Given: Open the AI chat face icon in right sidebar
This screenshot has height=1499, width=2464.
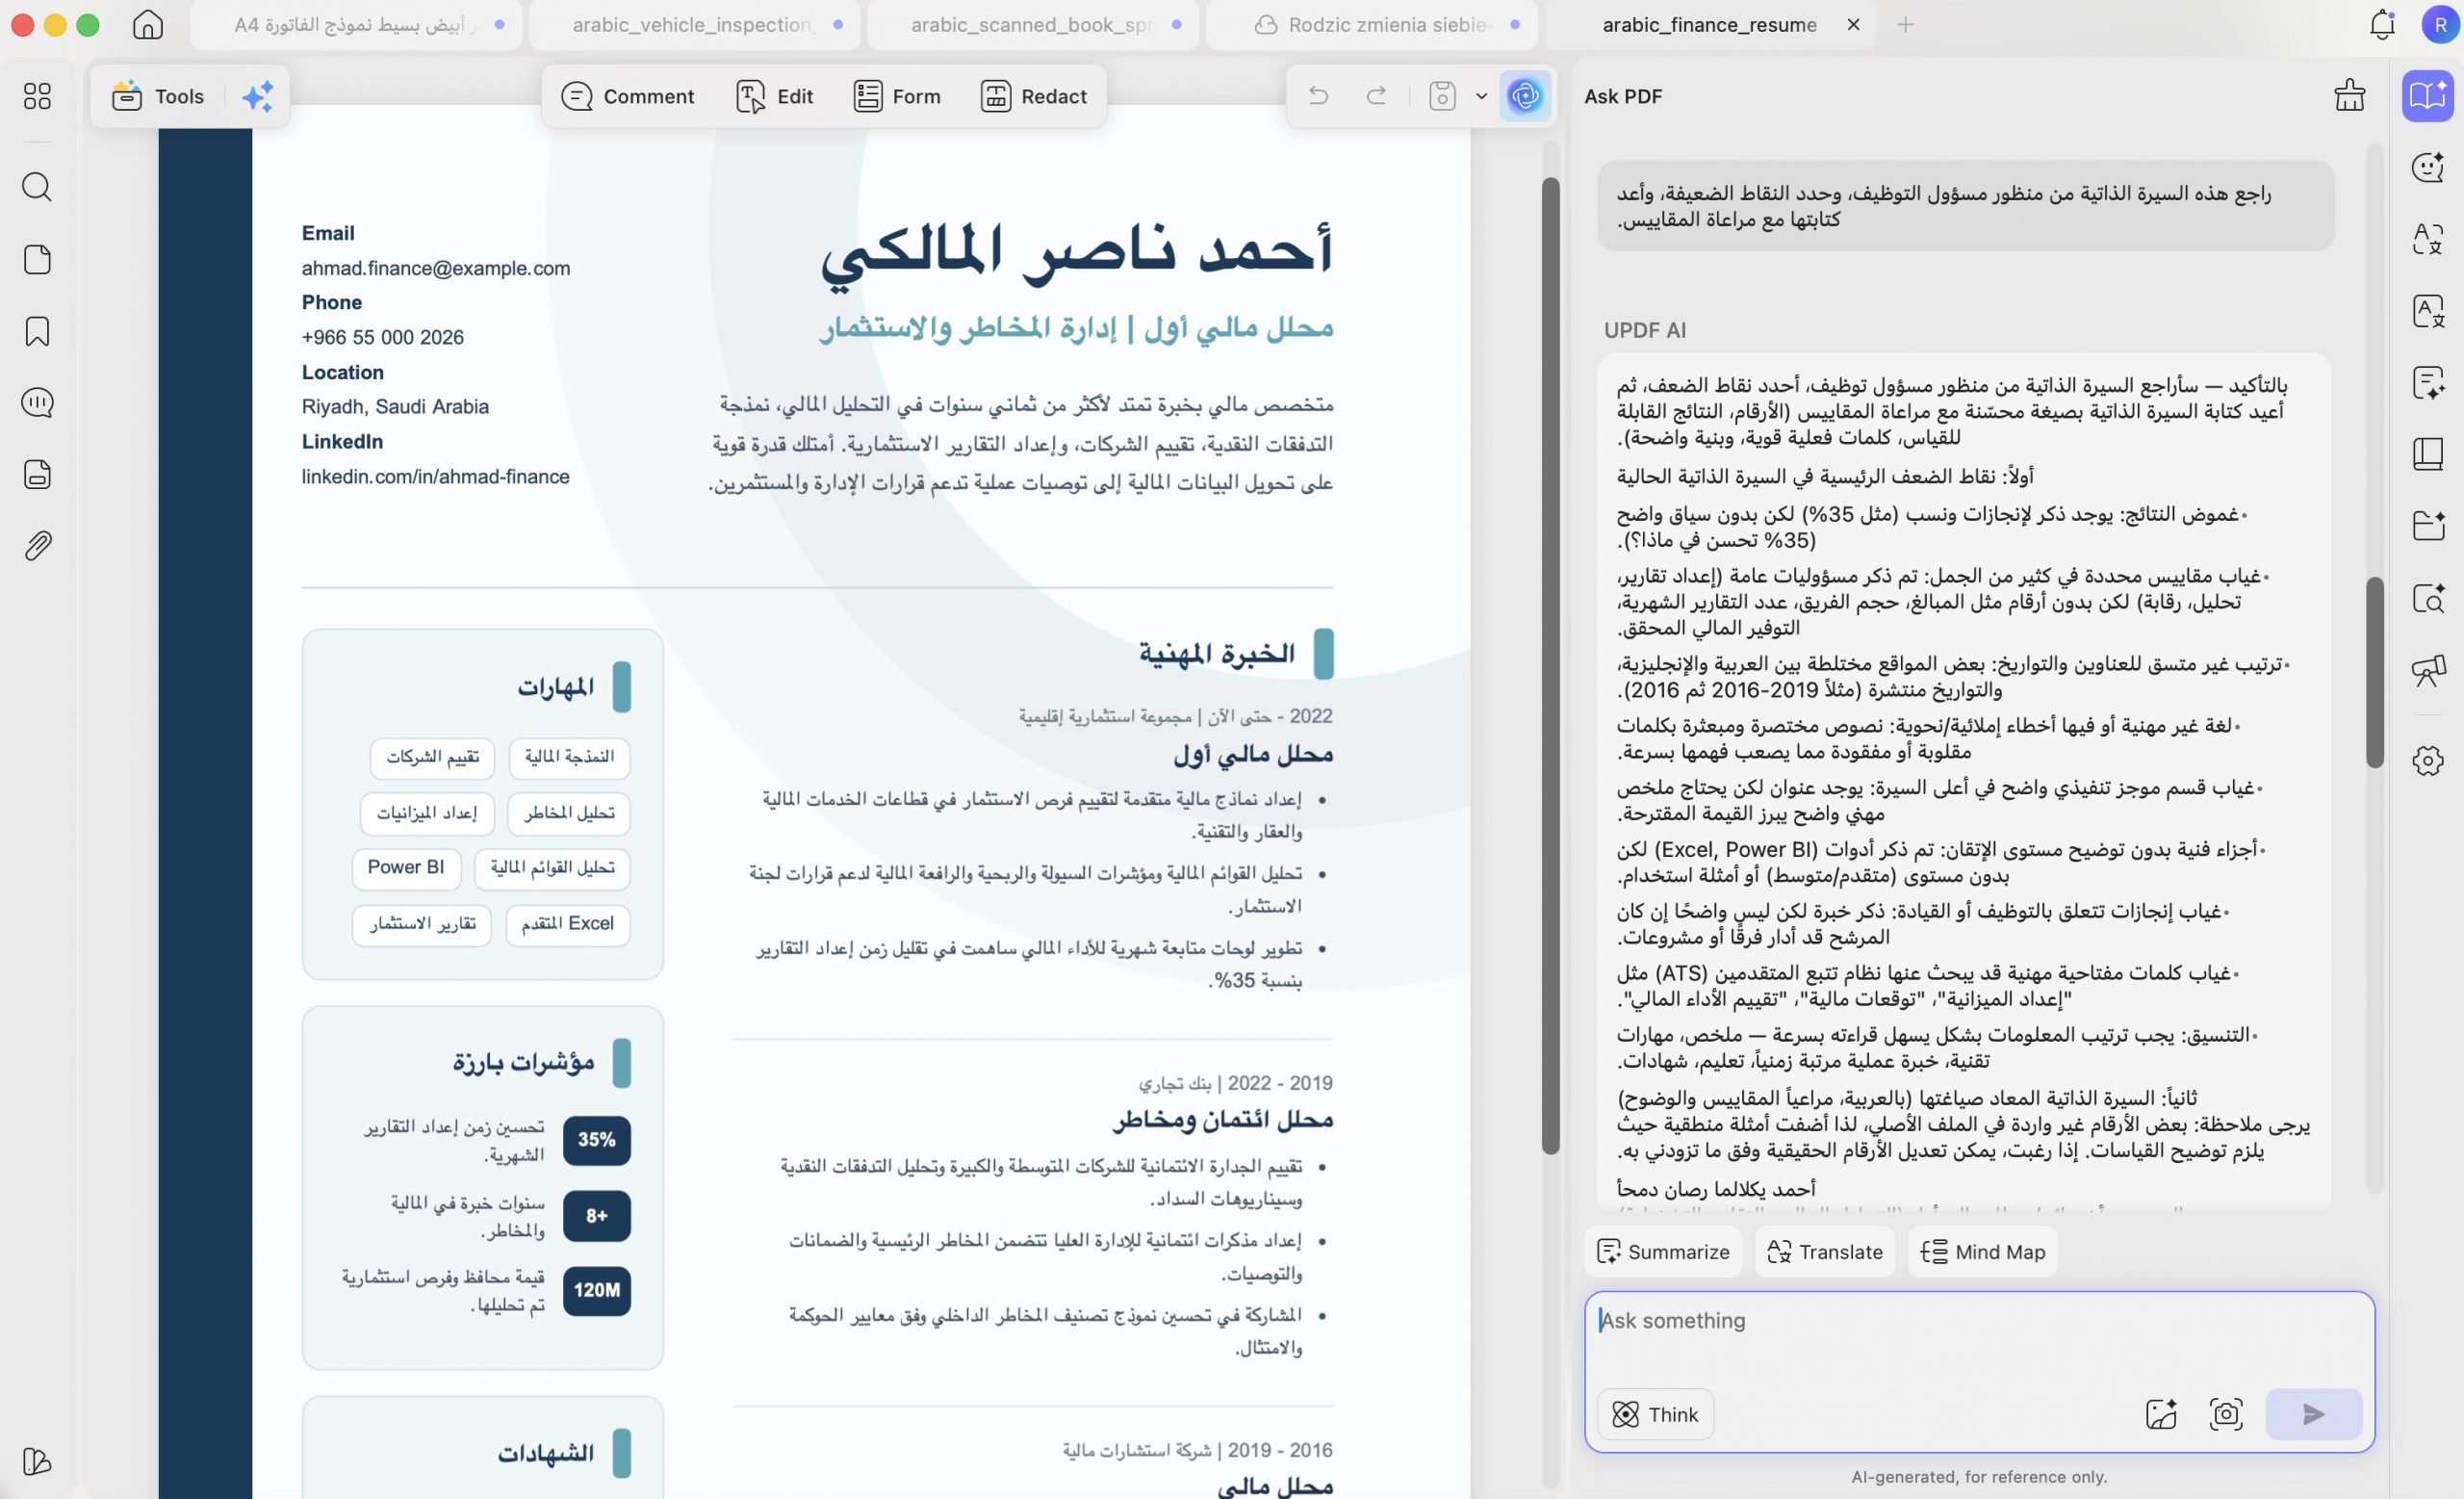Looking at the screenshot, I should (2428, 167).
